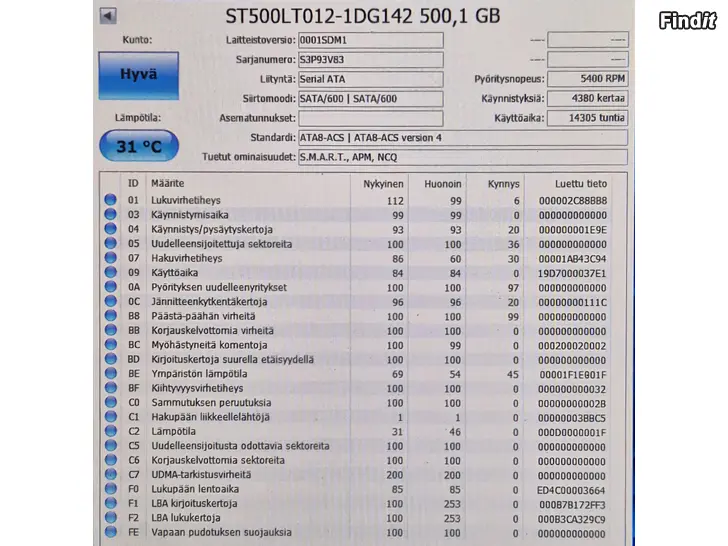The image size is (728, 546).
Task: Select the Ympäristön lämpötila attribute name
Action: click(x=199, y=373)
